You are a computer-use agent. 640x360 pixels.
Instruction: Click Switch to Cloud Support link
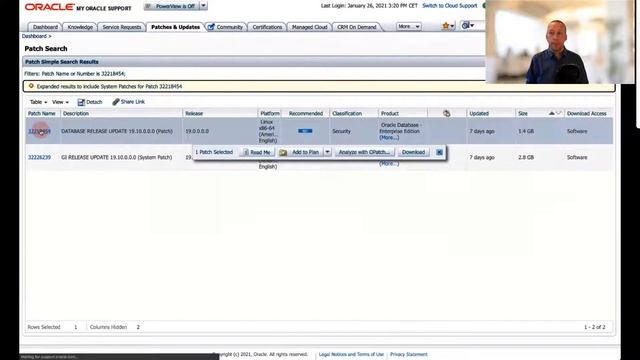point(449,6)
